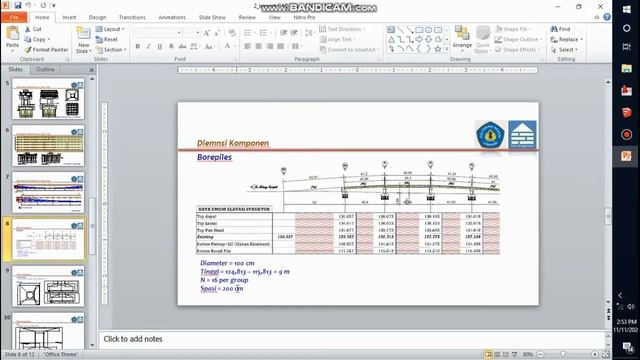Open the File tab
640x360 pixels.
[x=14, y=17]
